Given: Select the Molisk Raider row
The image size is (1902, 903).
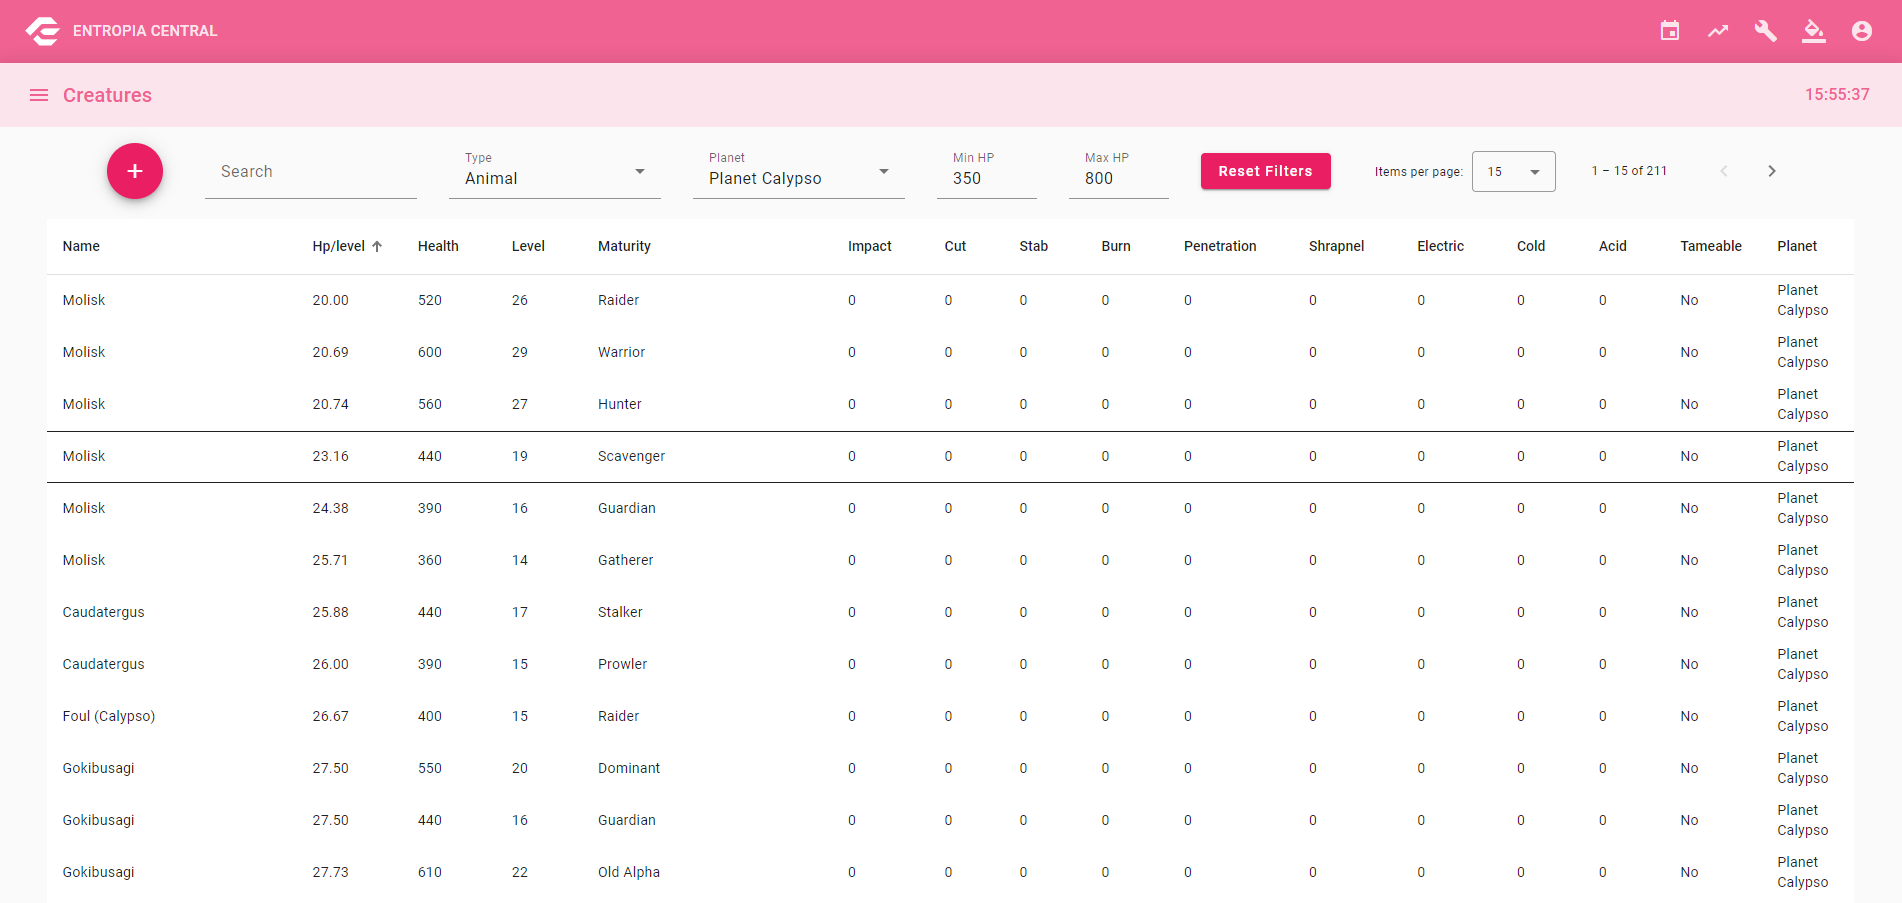Looking at the screenshot, I should click(x=950, y=300).
